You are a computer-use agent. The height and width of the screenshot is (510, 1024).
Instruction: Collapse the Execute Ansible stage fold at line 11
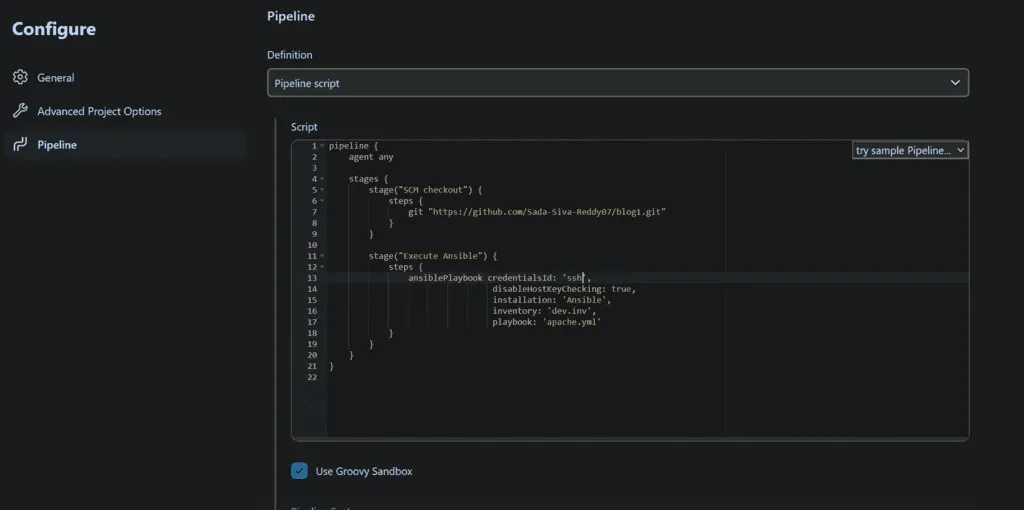click(322, 256)
